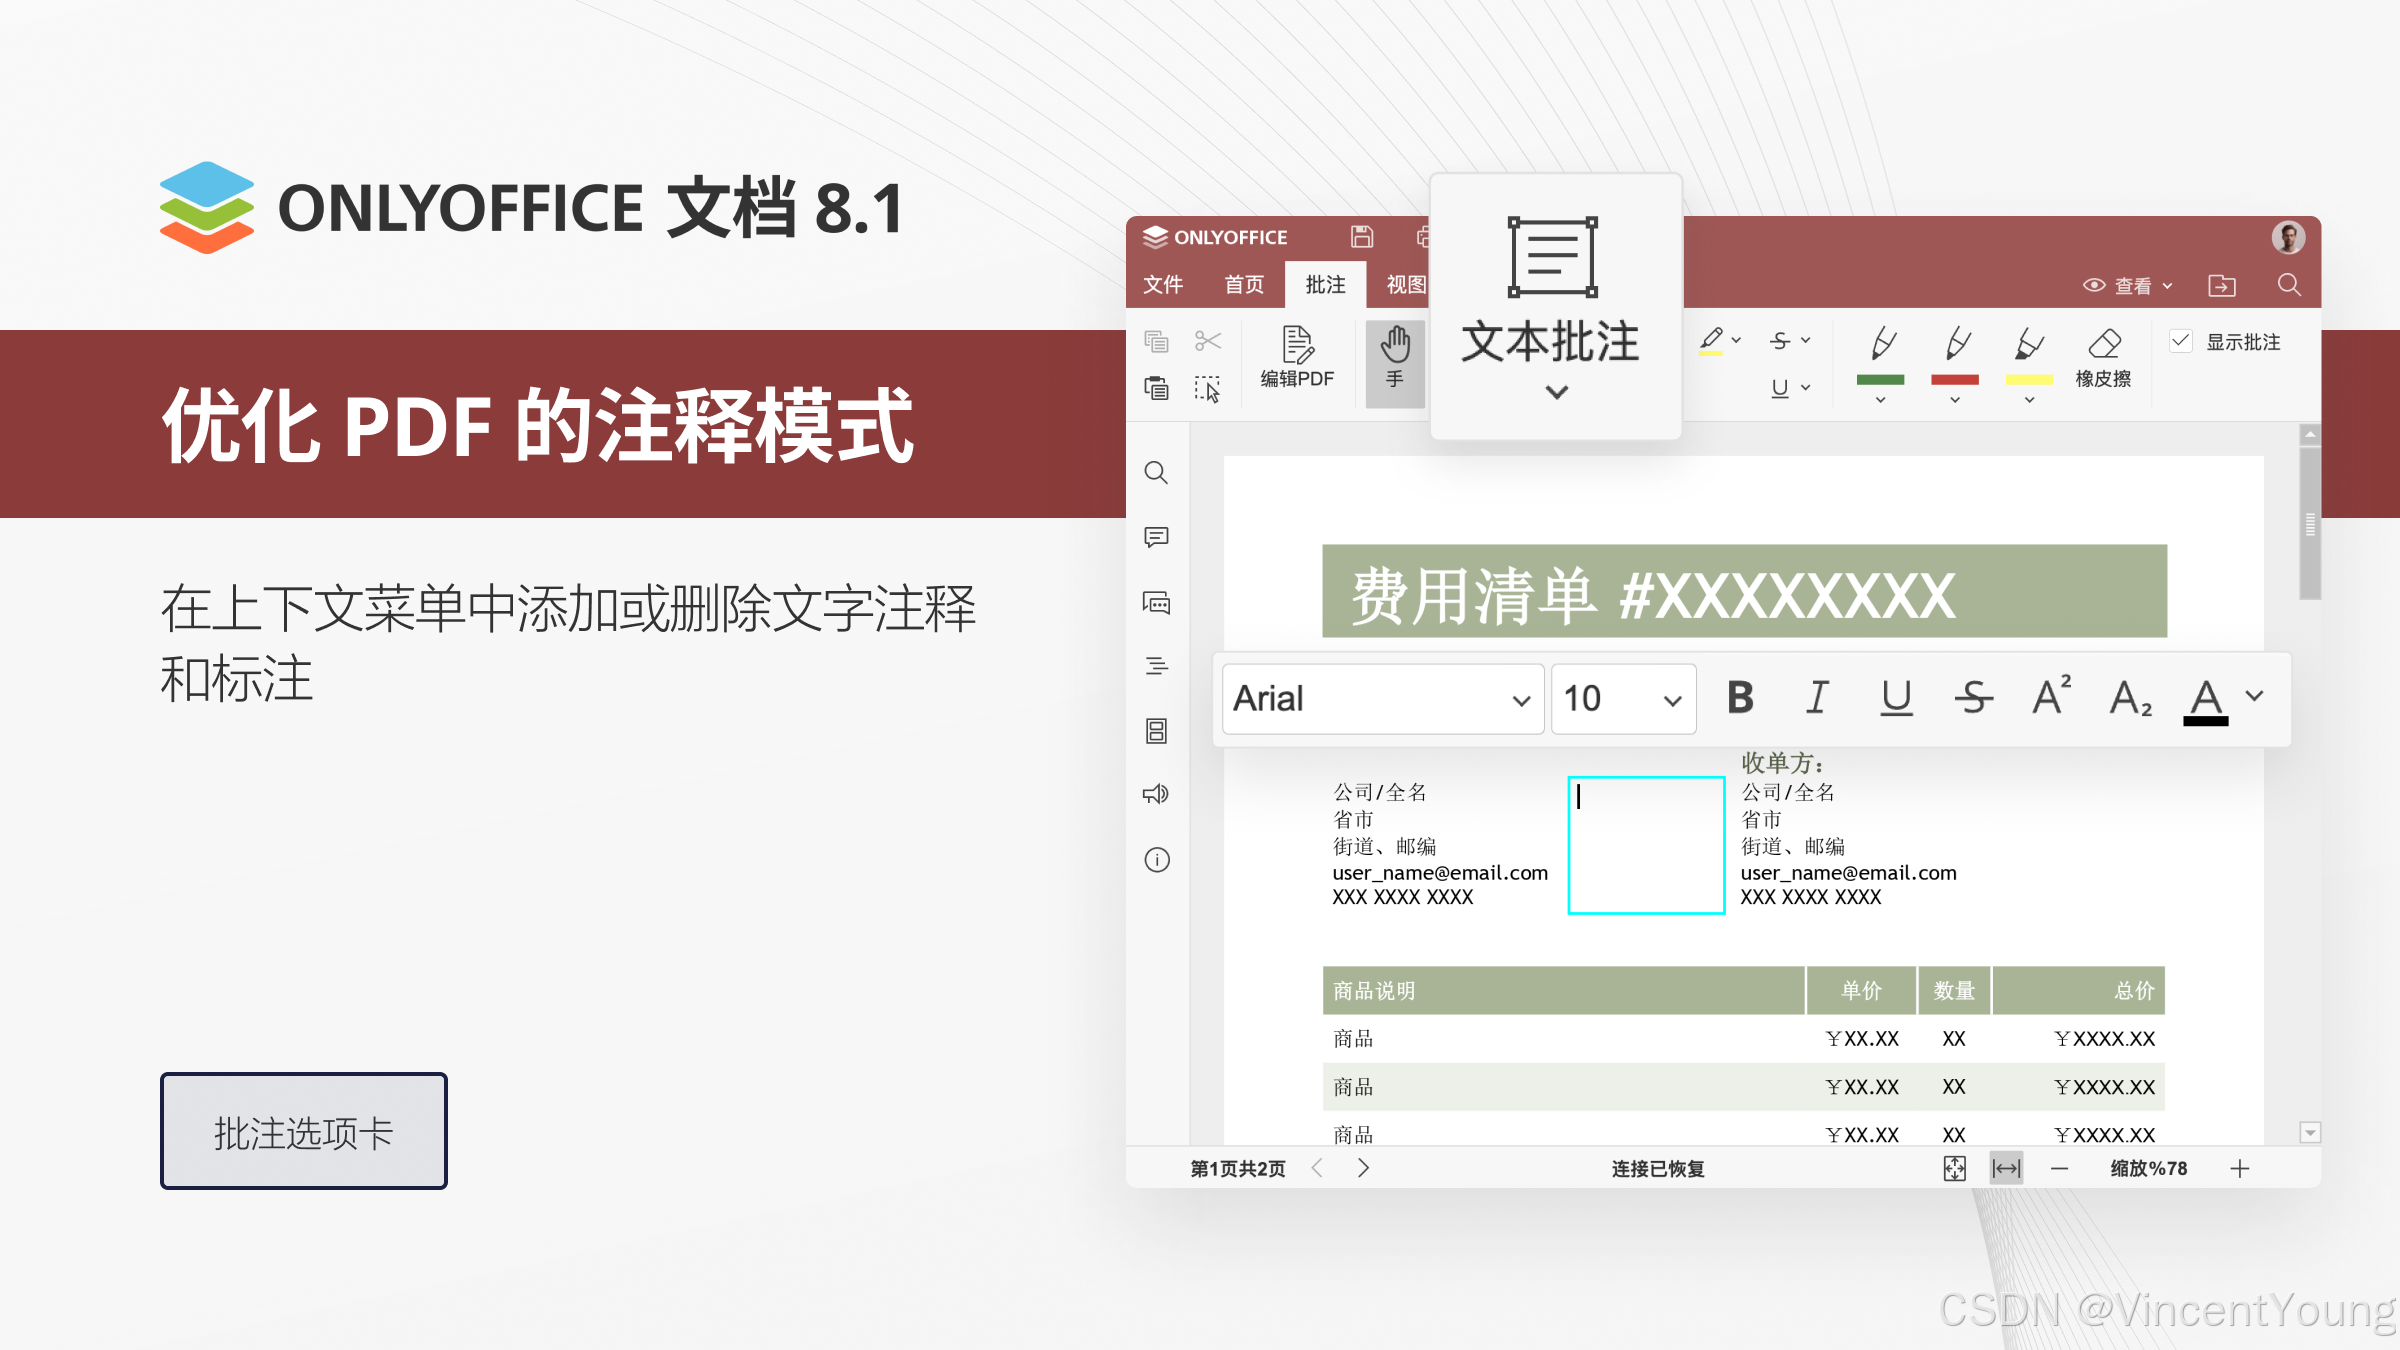Open the chat panel in sidebar

point(1156,602)
